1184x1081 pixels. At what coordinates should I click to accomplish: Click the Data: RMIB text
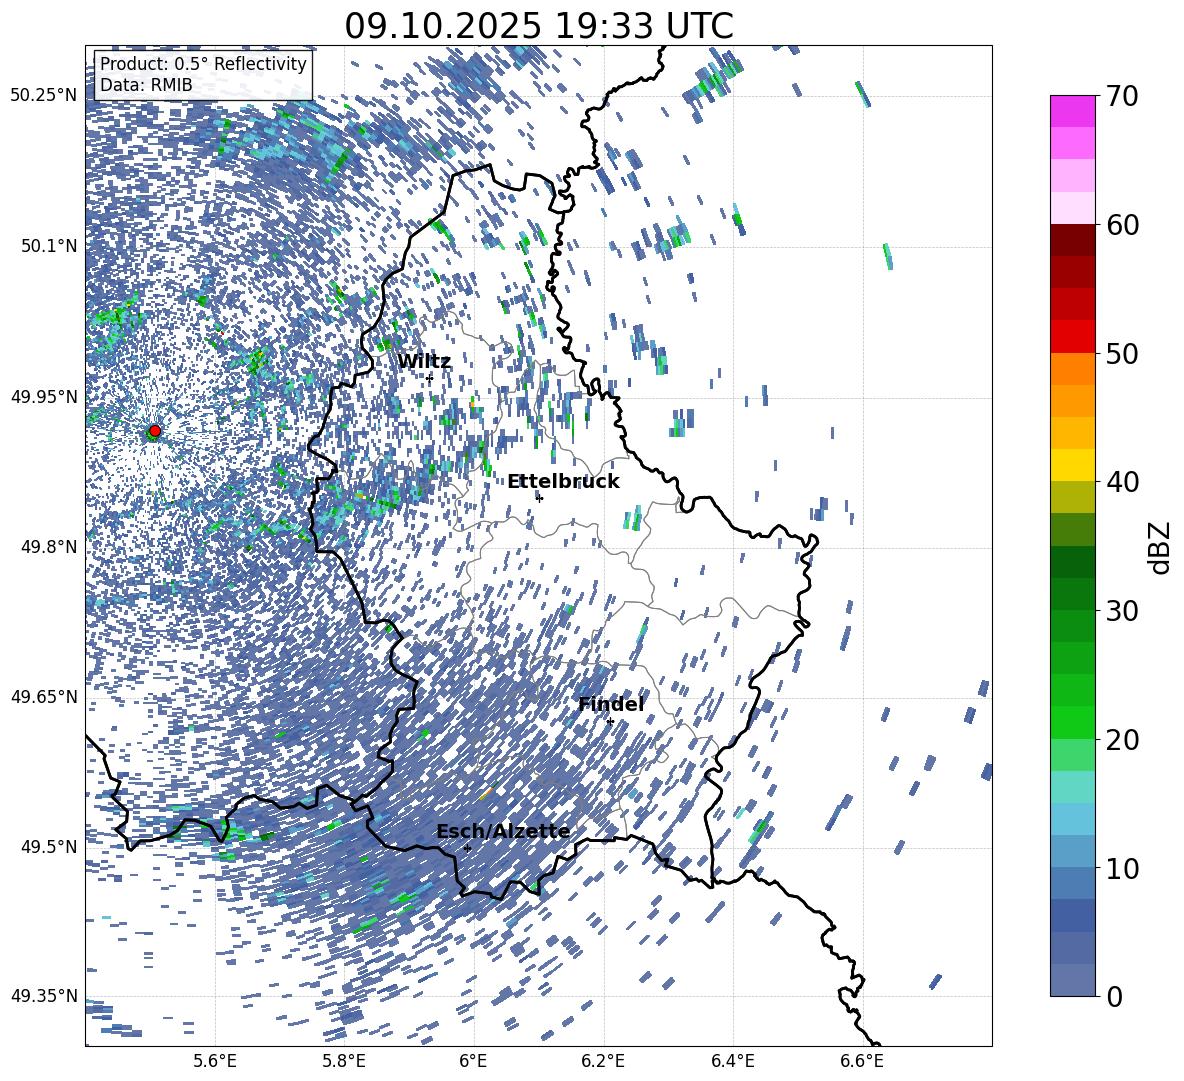click(x=146, y=86)
